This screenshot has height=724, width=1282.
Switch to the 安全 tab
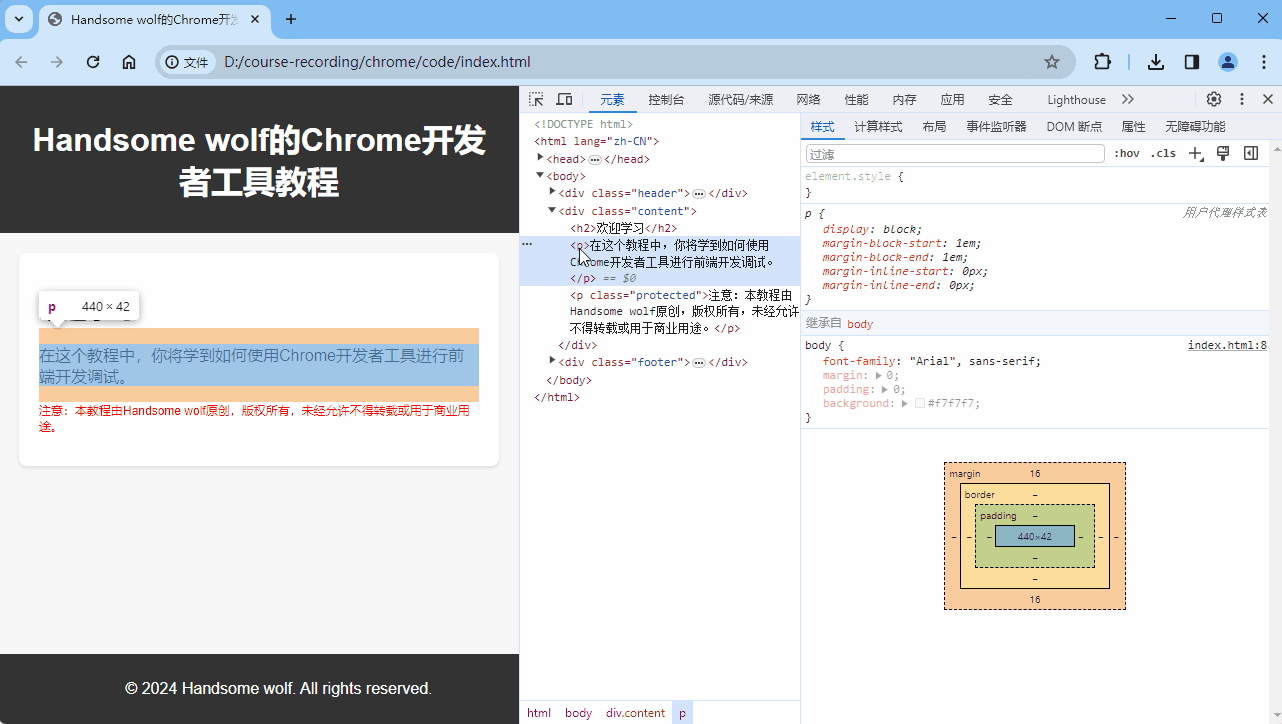(1000, 99)
